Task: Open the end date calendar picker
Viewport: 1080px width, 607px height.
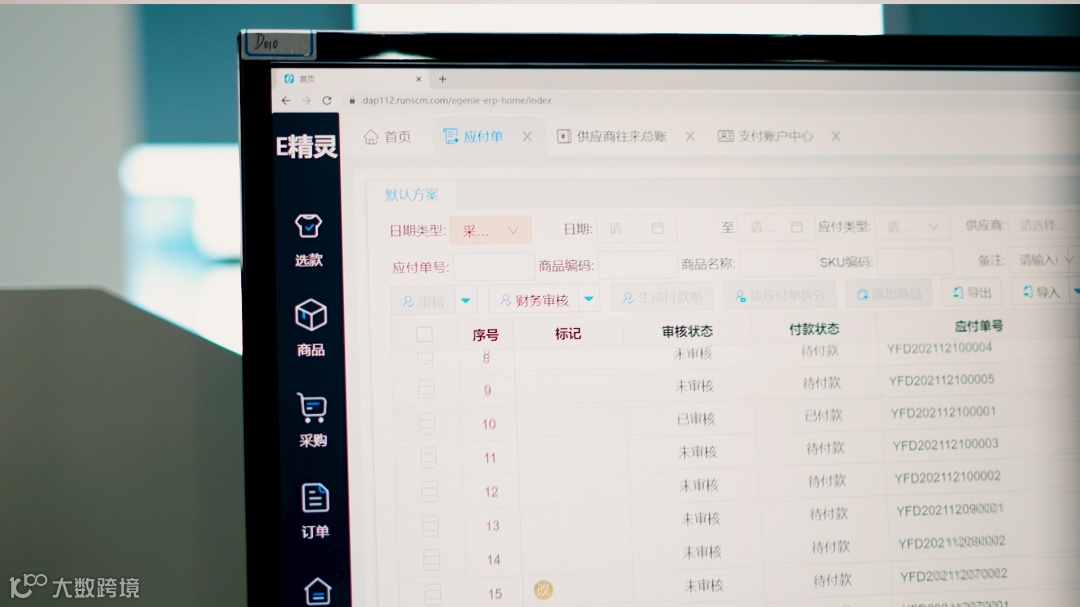Action: click(x=797, y=227)
